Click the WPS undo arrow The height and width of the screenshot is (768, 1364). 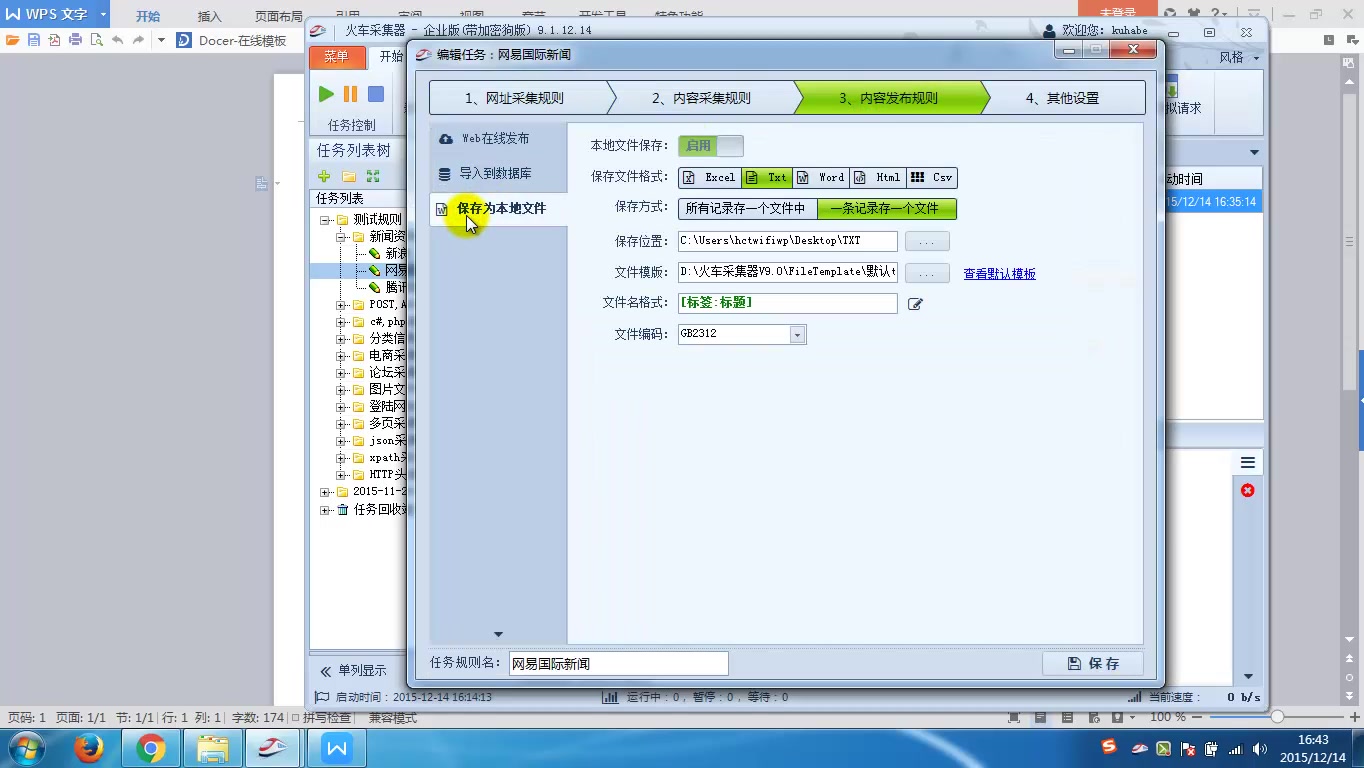click(x=118, y=41)
